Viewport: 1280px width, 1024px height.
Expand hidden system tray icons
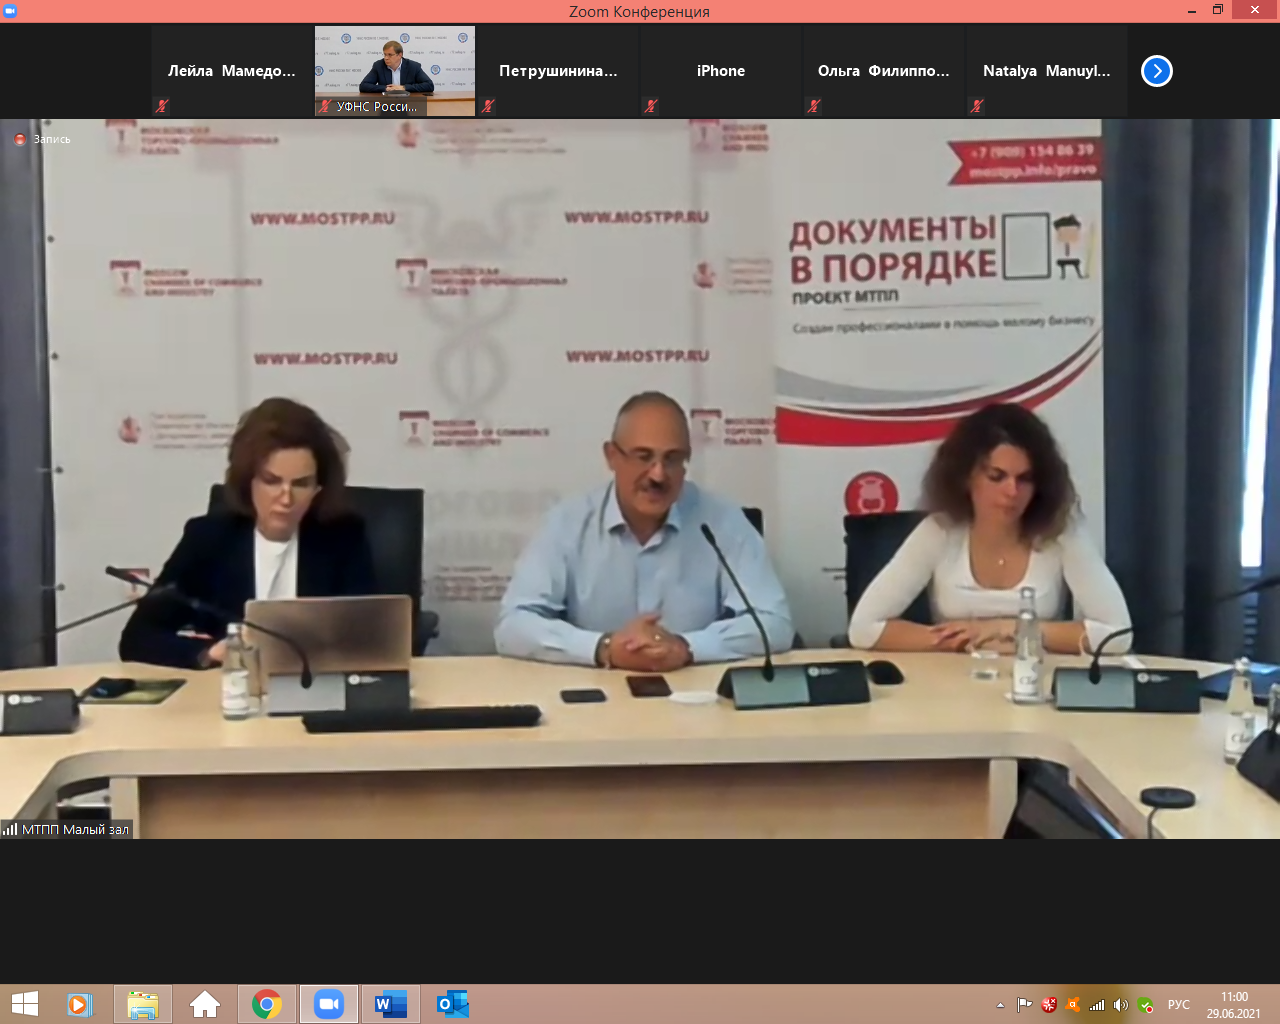(x=1000, y=1005)
